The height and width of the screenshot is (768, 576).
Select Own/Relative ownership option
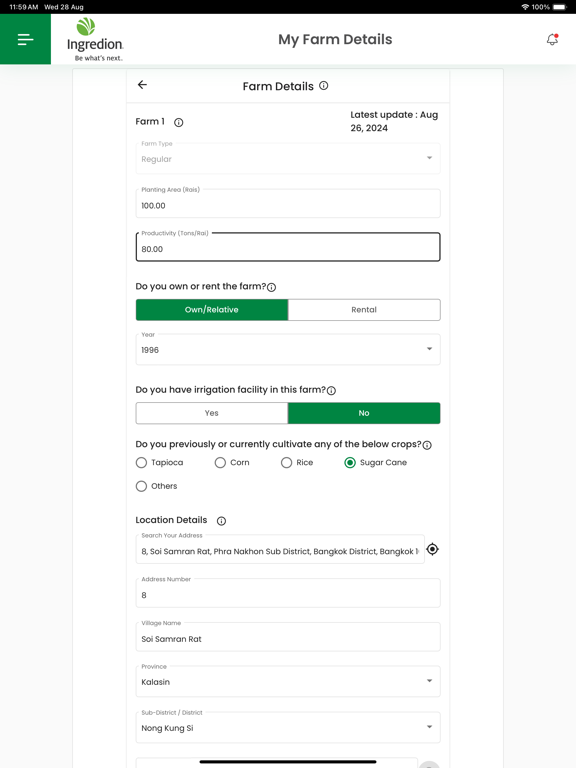tap(212, 310)
